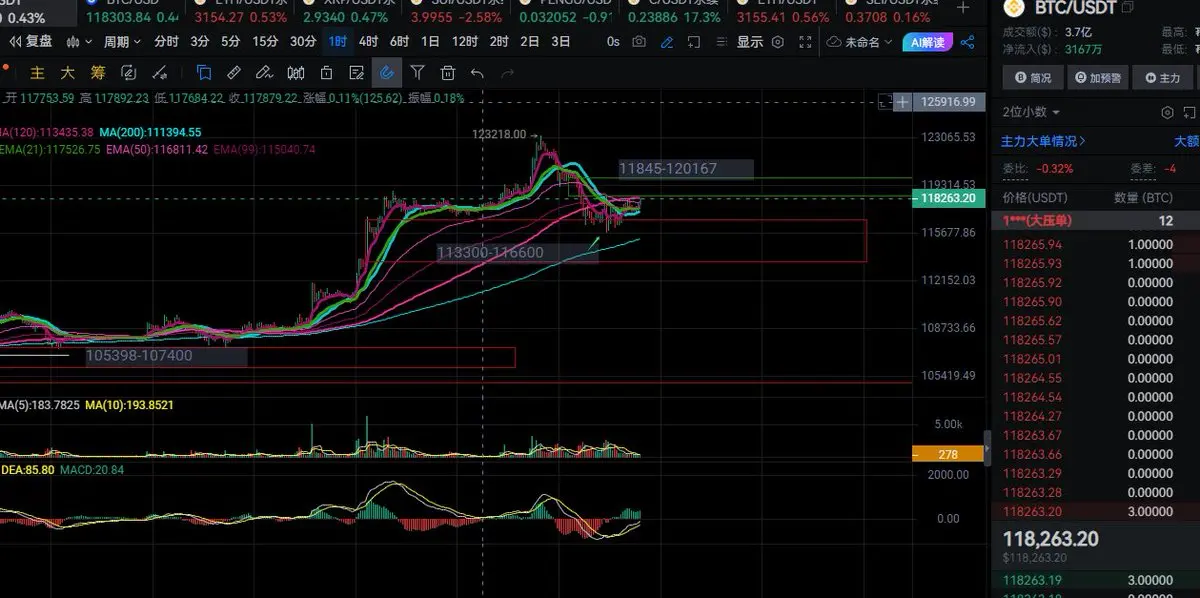Open the 显示 display menu
Viewport: 1200px width, 598px height.
coord(750,42)
